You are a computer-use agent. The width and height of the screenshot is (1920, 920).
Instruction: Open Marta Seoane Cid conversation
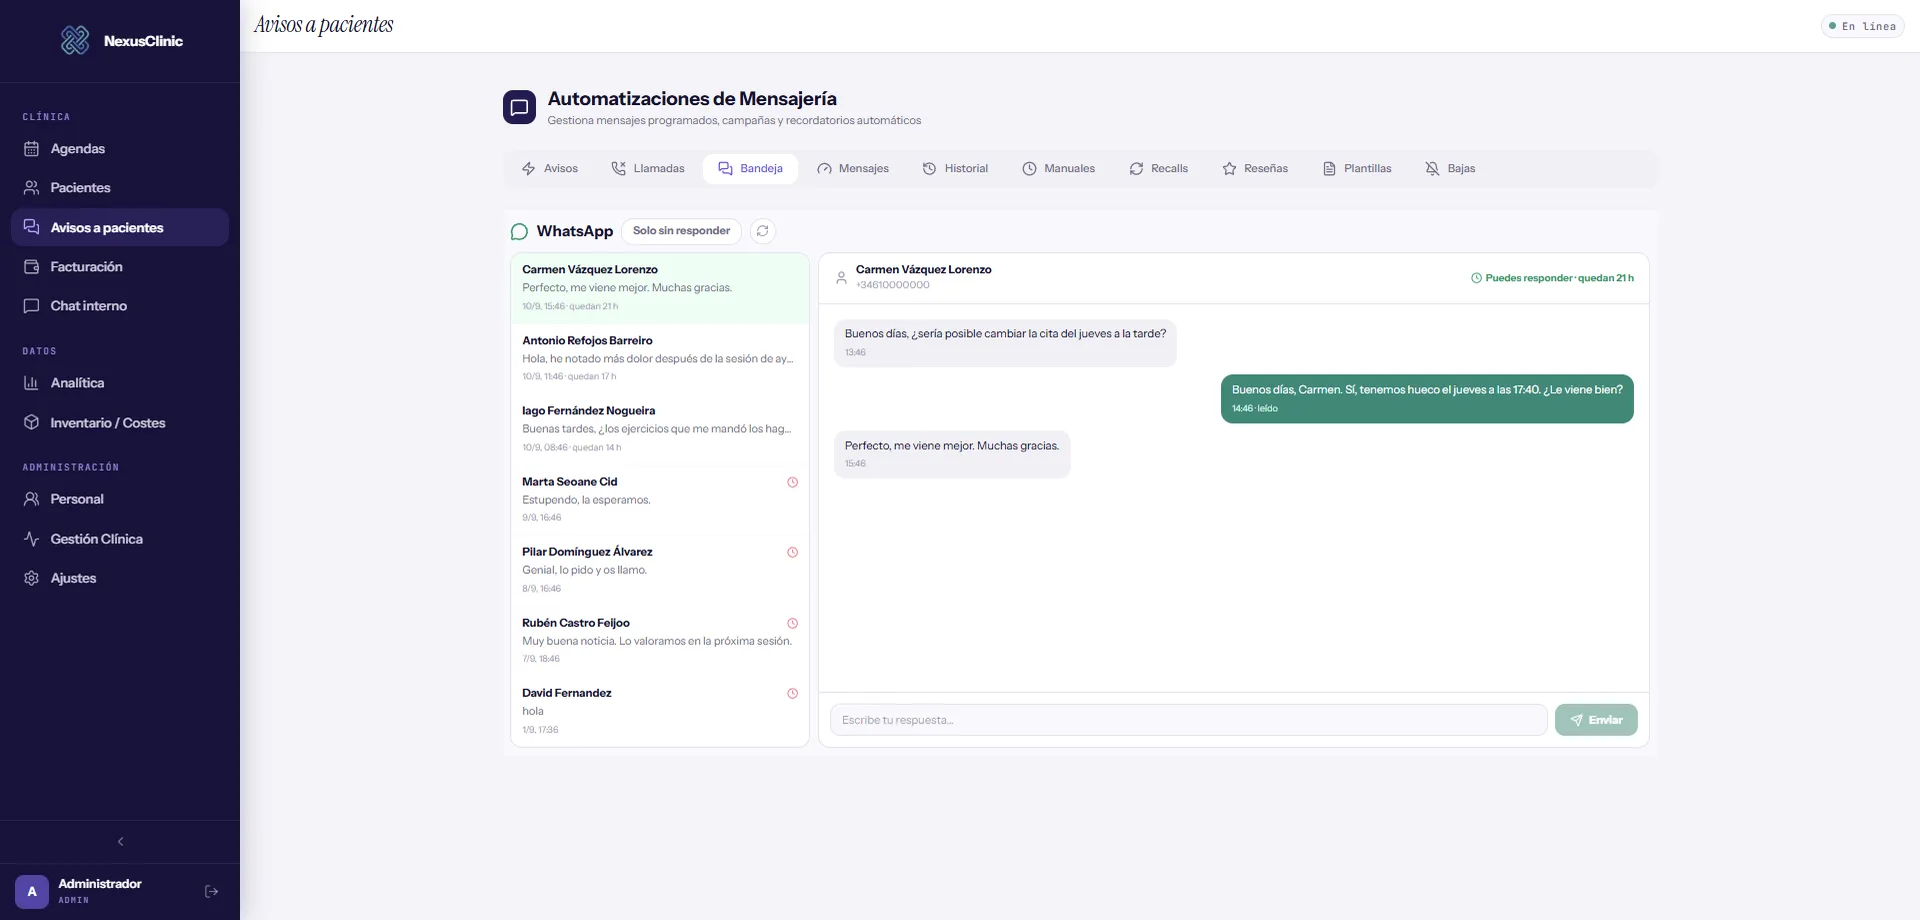click(x=660, y=499)
